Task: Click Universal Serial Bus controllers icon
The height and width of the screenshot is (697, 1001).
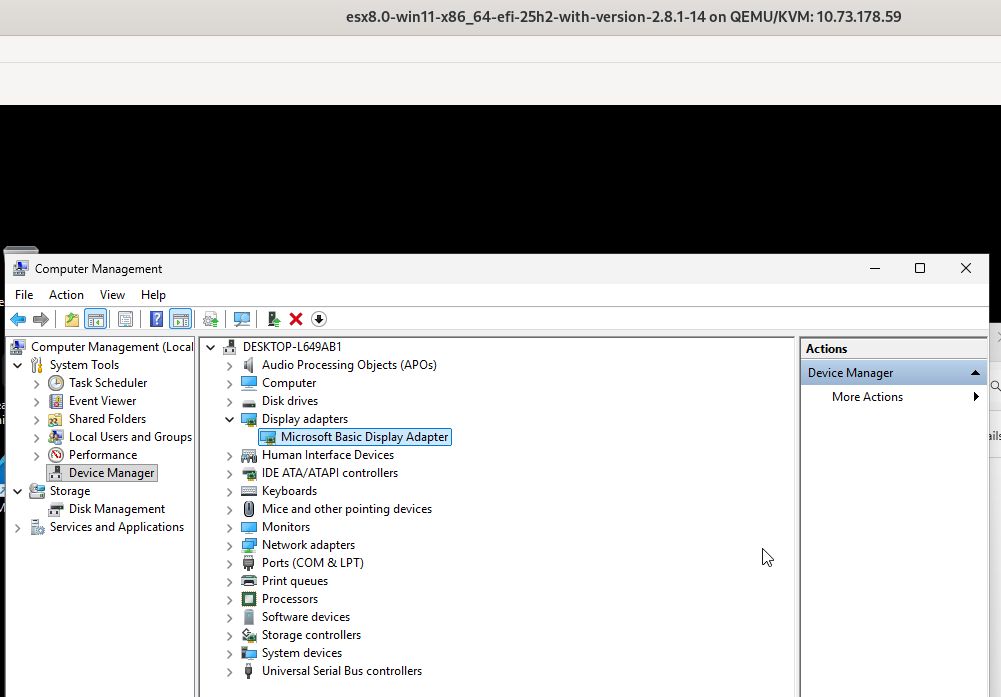Action: point(249,671)
